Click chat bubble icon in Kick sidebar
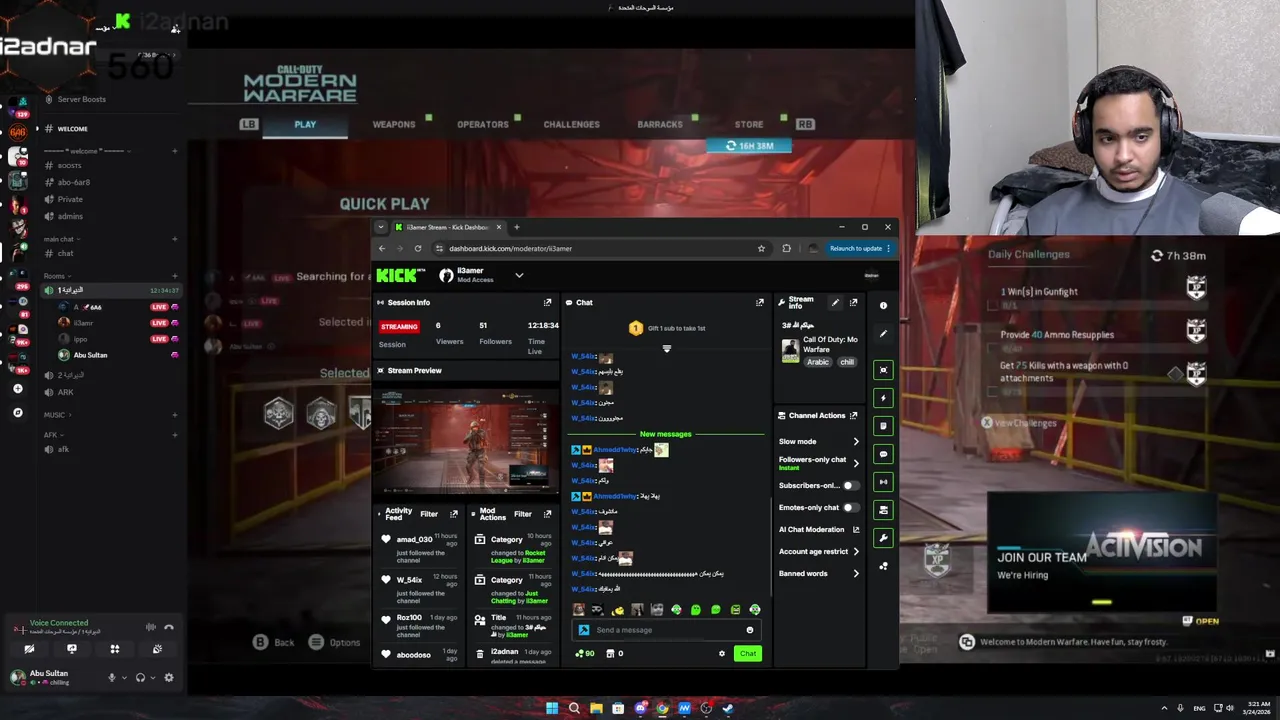 (883, 454)
